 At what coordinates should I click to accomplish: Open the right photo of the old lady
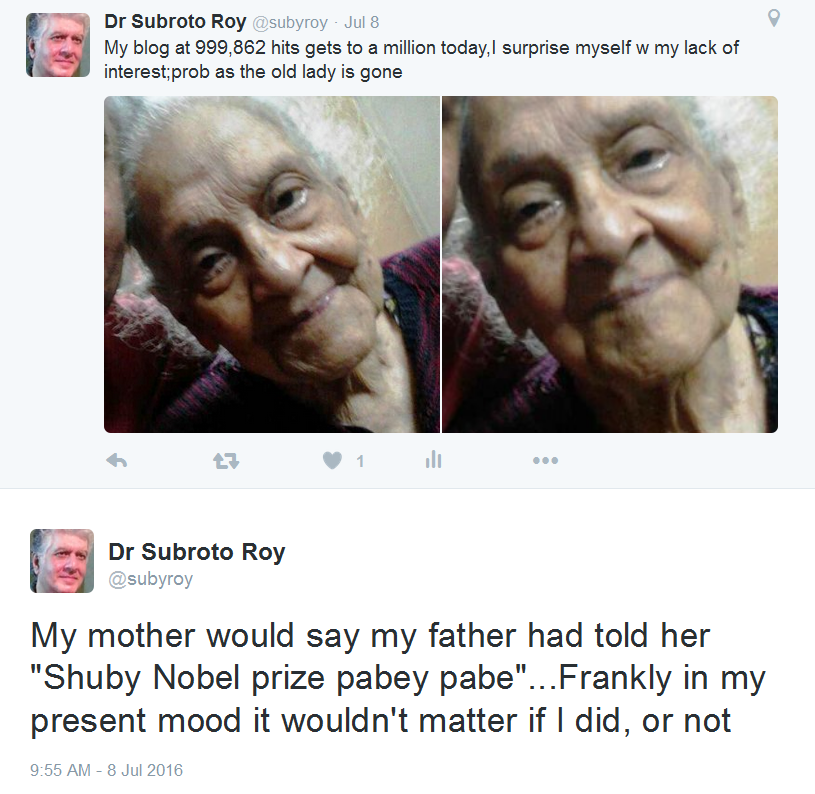[x=610, y=264]
